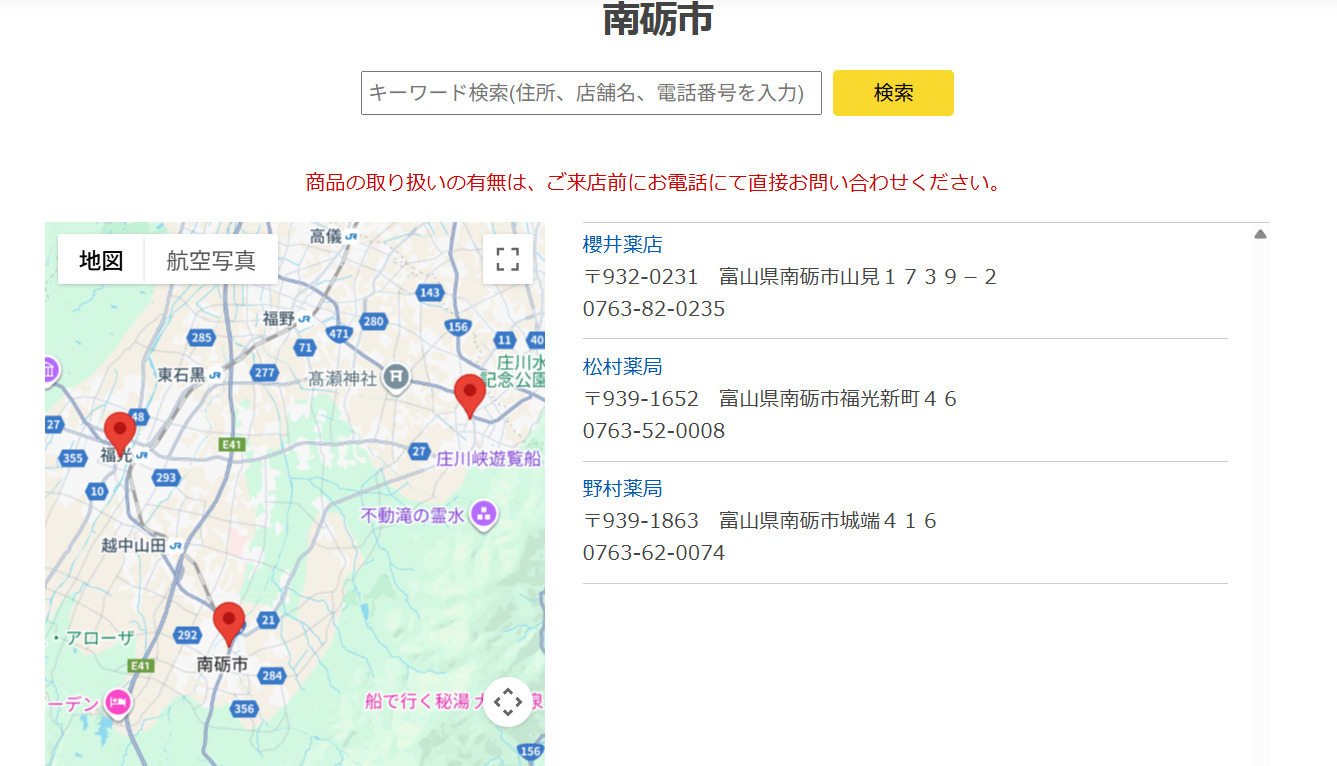Viewport: 1337px width, 766px height.
Task: Click the 東石黒 station marker on map
Action: 215,375
